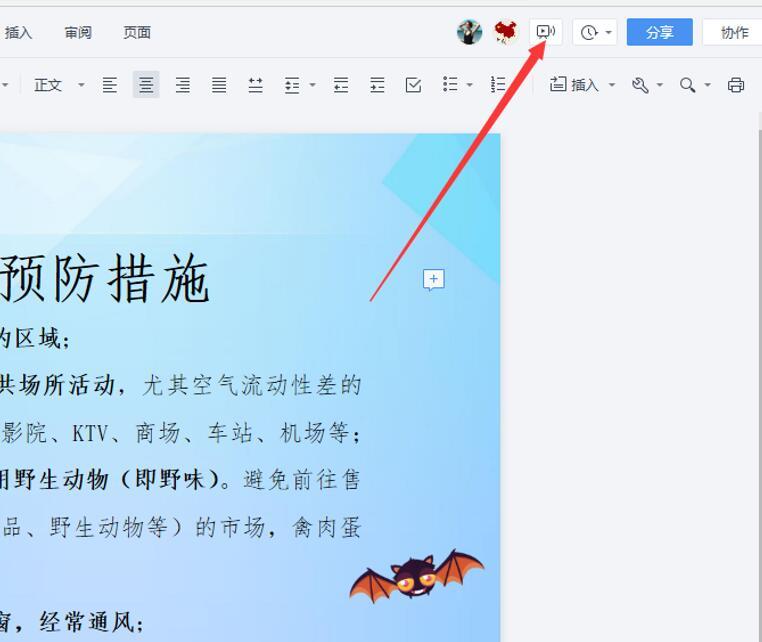Add comment using margin plus icon

pos(433,280)
